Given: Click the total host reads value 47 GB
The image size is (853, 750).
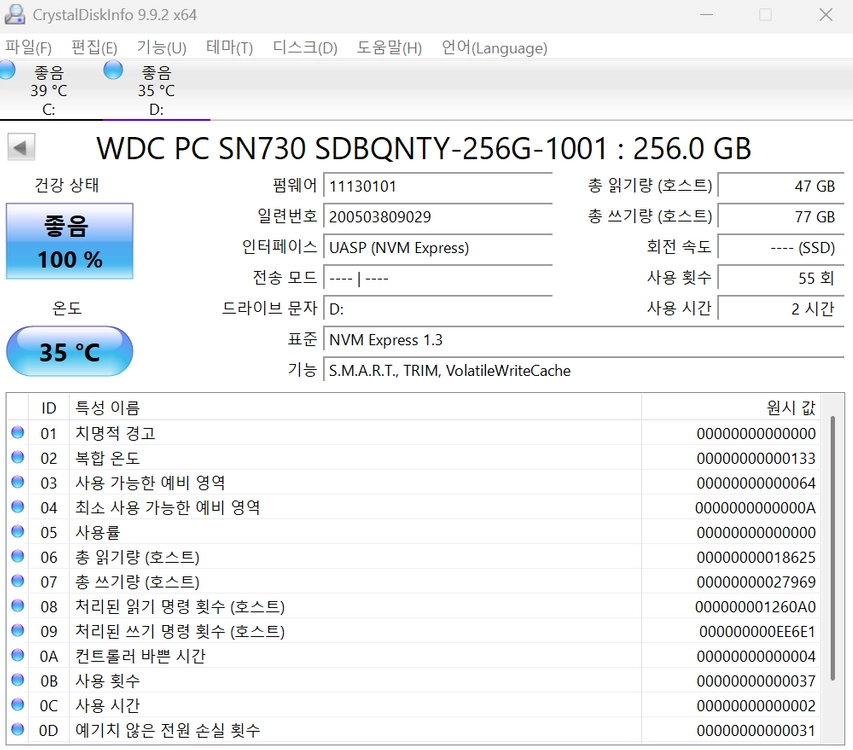Looking at the screenshot, I should (781, 186).
